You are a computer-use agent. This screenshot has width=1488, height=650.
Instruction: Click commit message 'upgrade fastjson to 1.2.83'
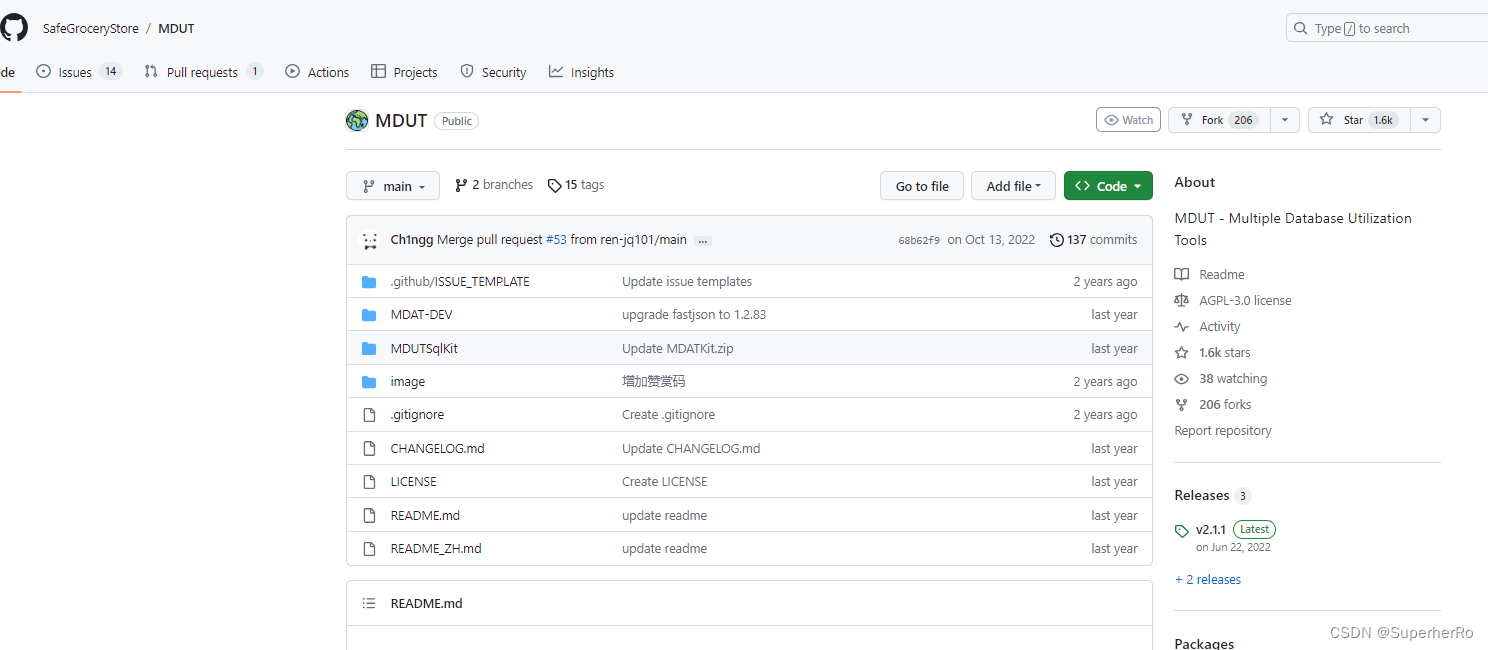coord(694,315)
